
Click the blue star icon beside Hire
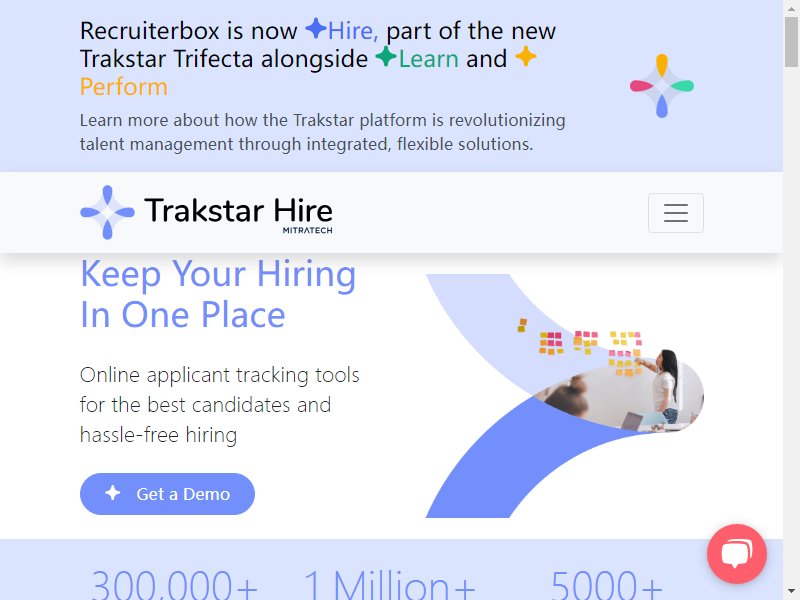point(316,29)
